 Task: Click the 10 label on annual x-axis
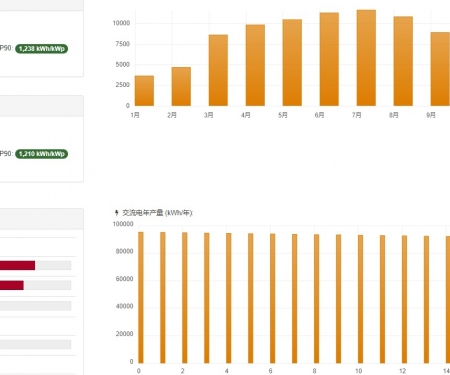click(359, 371)
